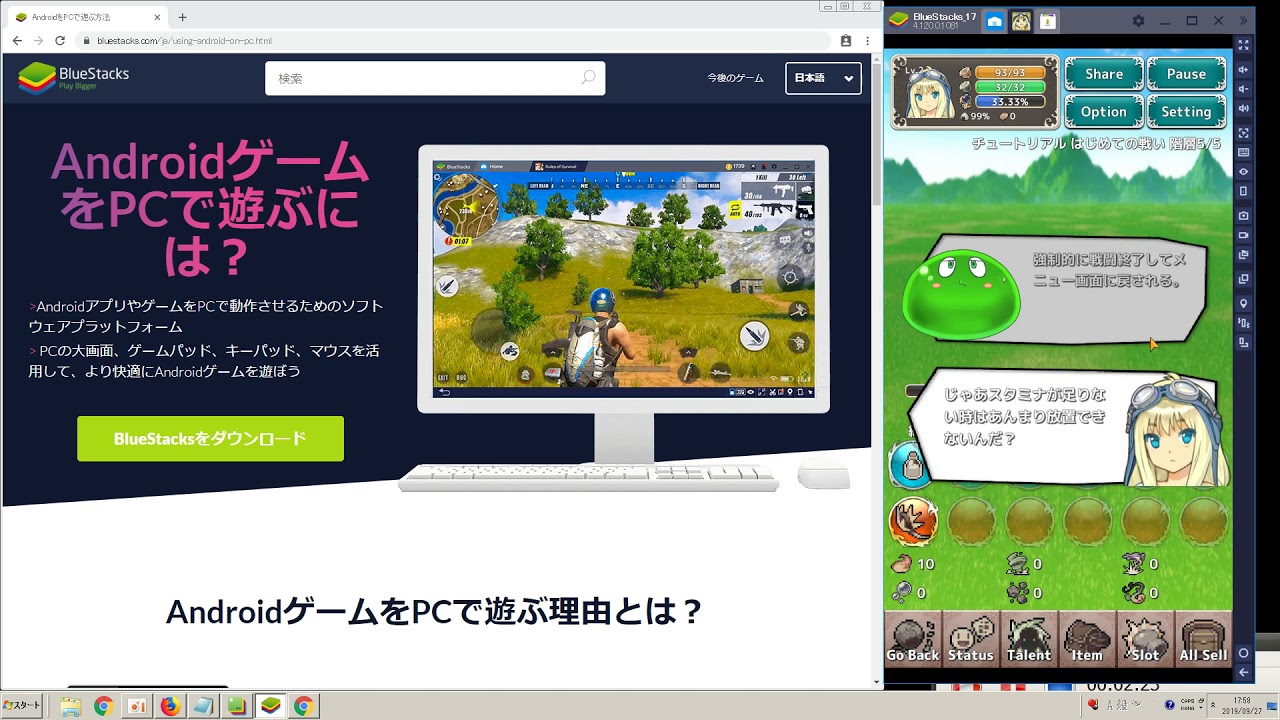Open a new browser tab with plus
This screenshot has width=1280, height=720.
pyautogui.click(x=182, y=17)
